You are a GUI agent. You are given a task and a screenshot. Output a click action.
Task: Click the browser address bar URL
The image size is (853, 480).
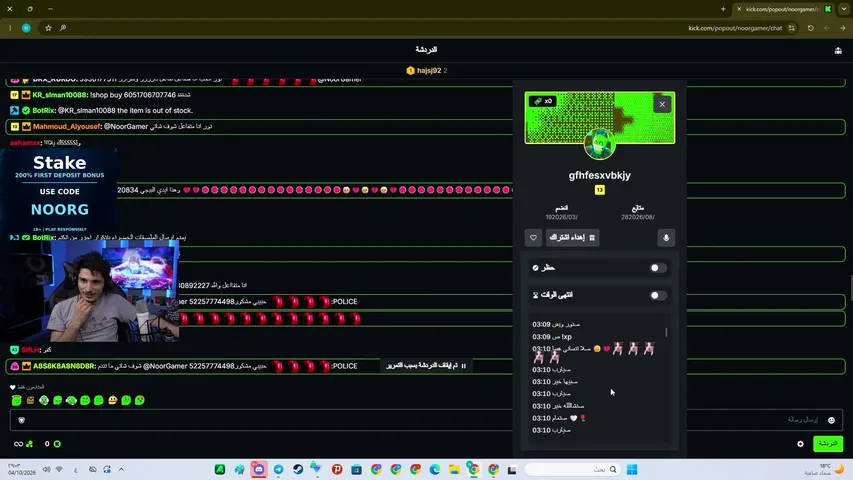point(735,28)
